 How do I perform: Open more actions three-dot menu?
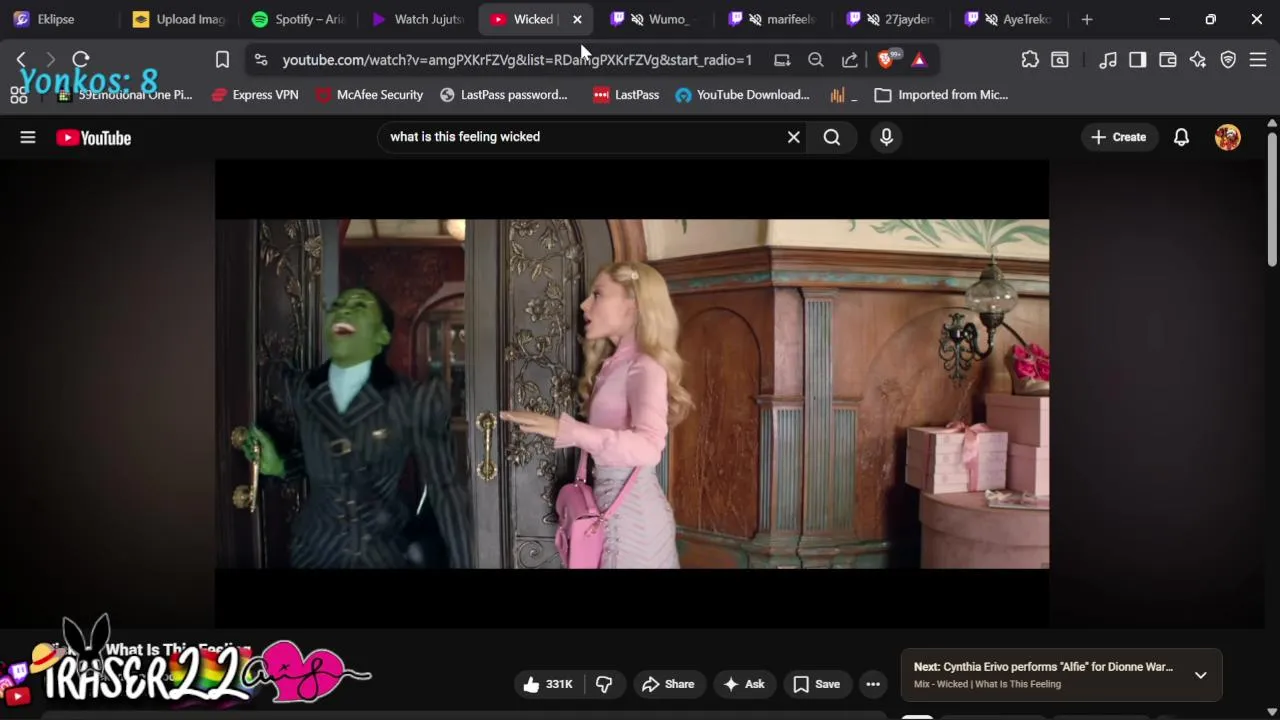(873, 684)
